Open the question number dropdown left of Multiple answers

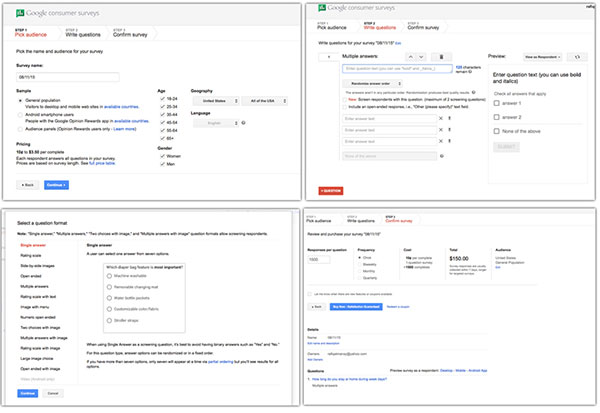pyautogui.click(x=328, y=57)
